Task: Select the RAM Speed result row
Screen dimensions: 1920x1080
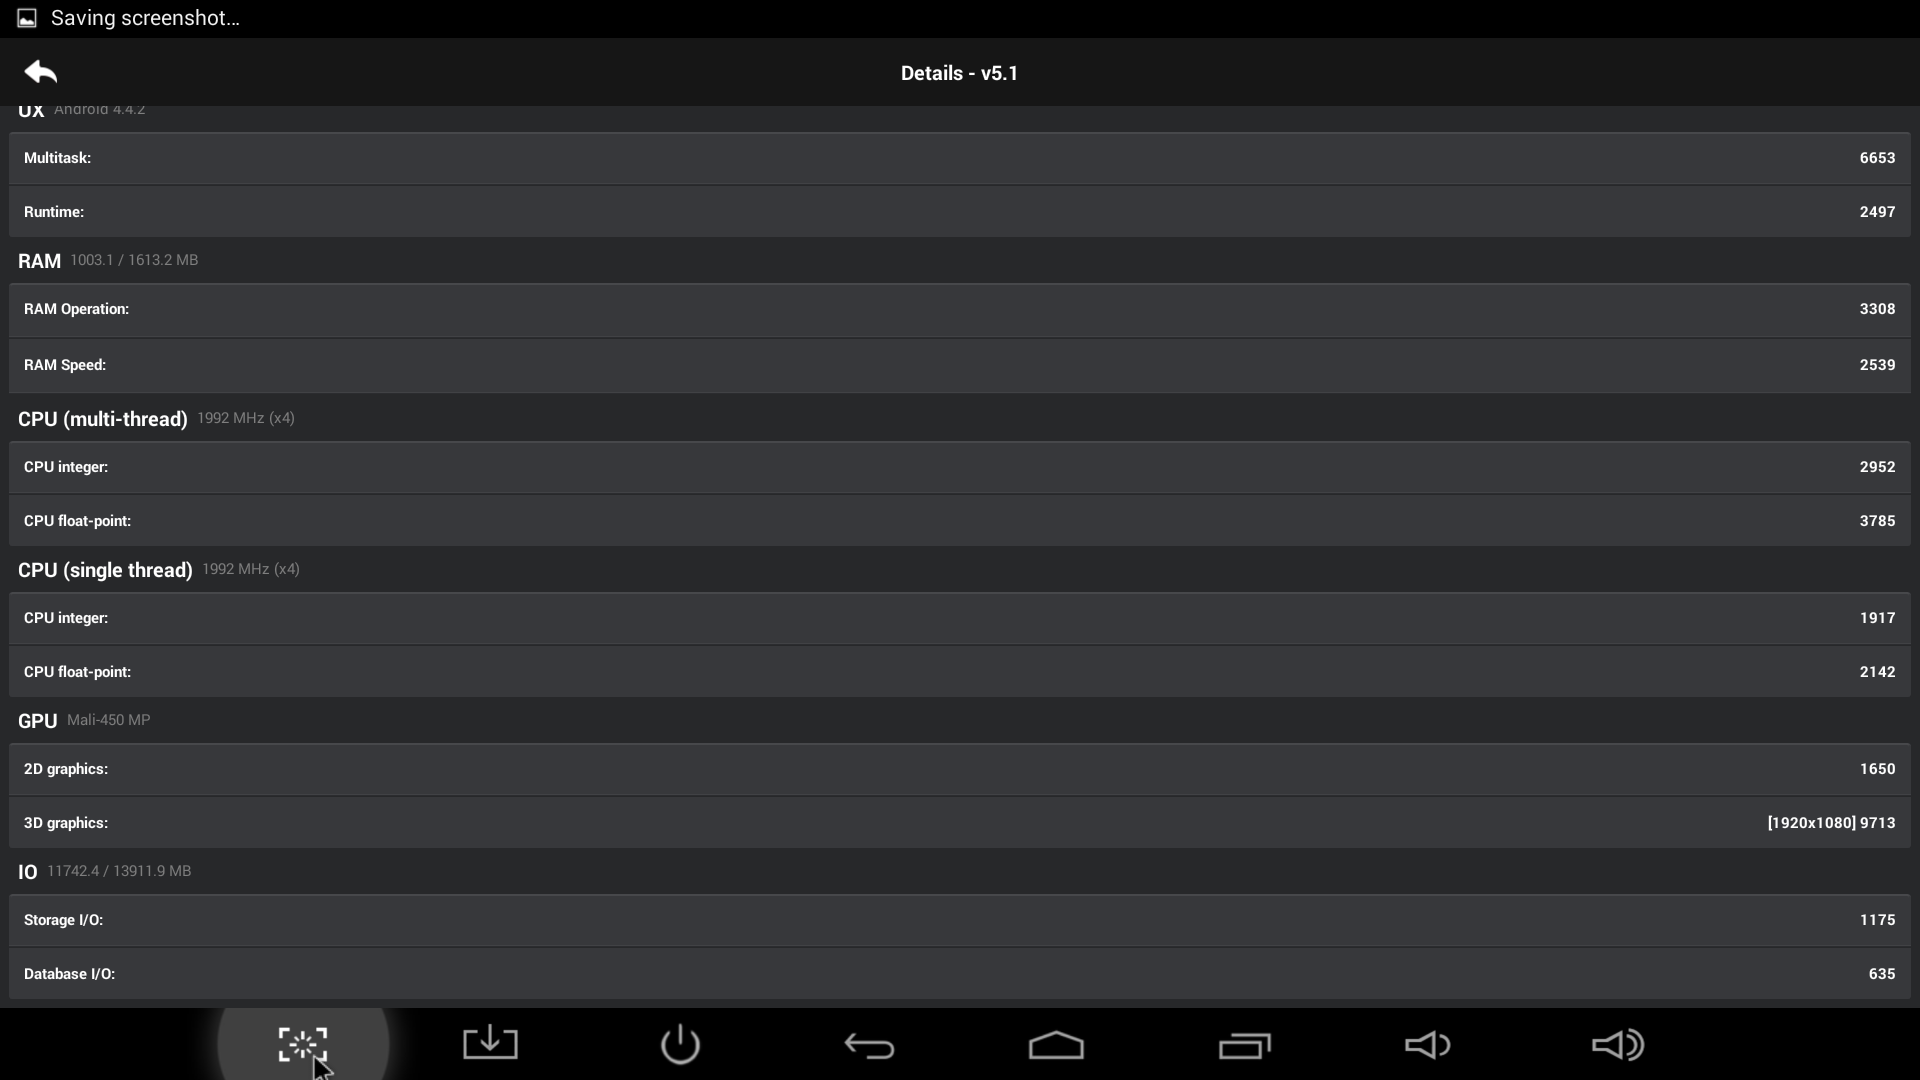Action: (960, 365)
